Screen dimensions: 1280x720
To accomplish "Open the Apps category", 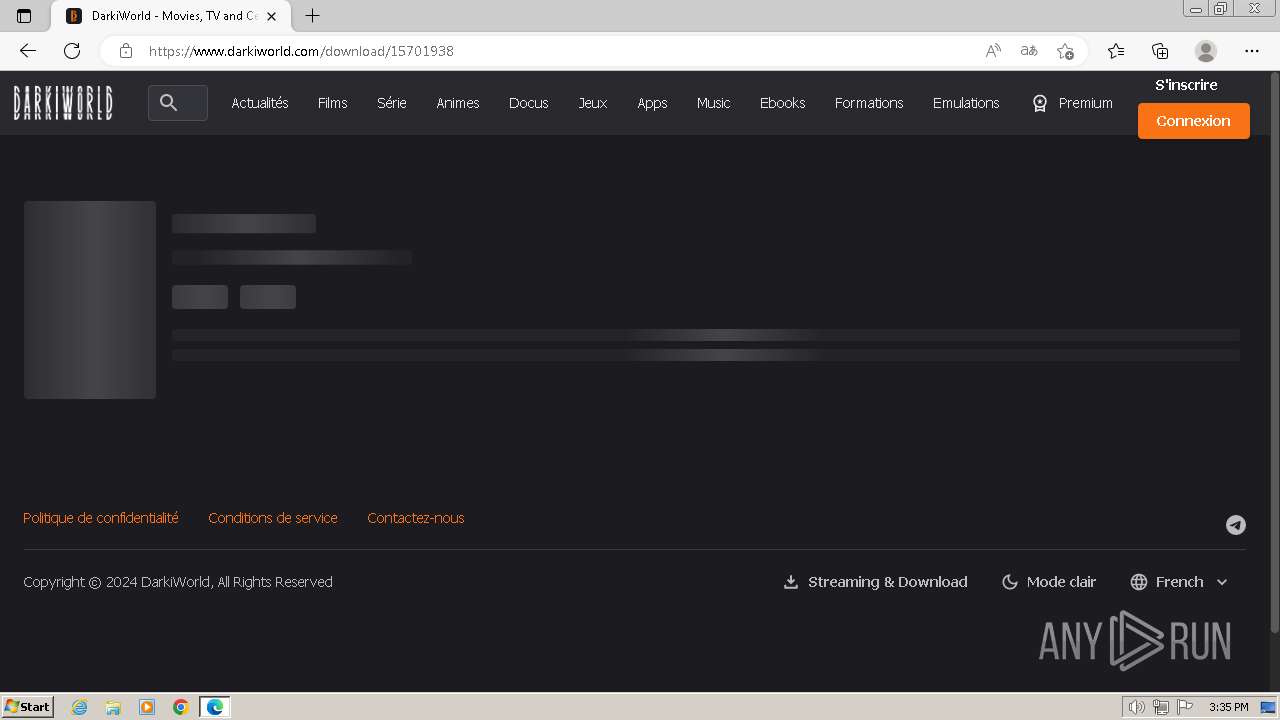I will coord(652,103).
